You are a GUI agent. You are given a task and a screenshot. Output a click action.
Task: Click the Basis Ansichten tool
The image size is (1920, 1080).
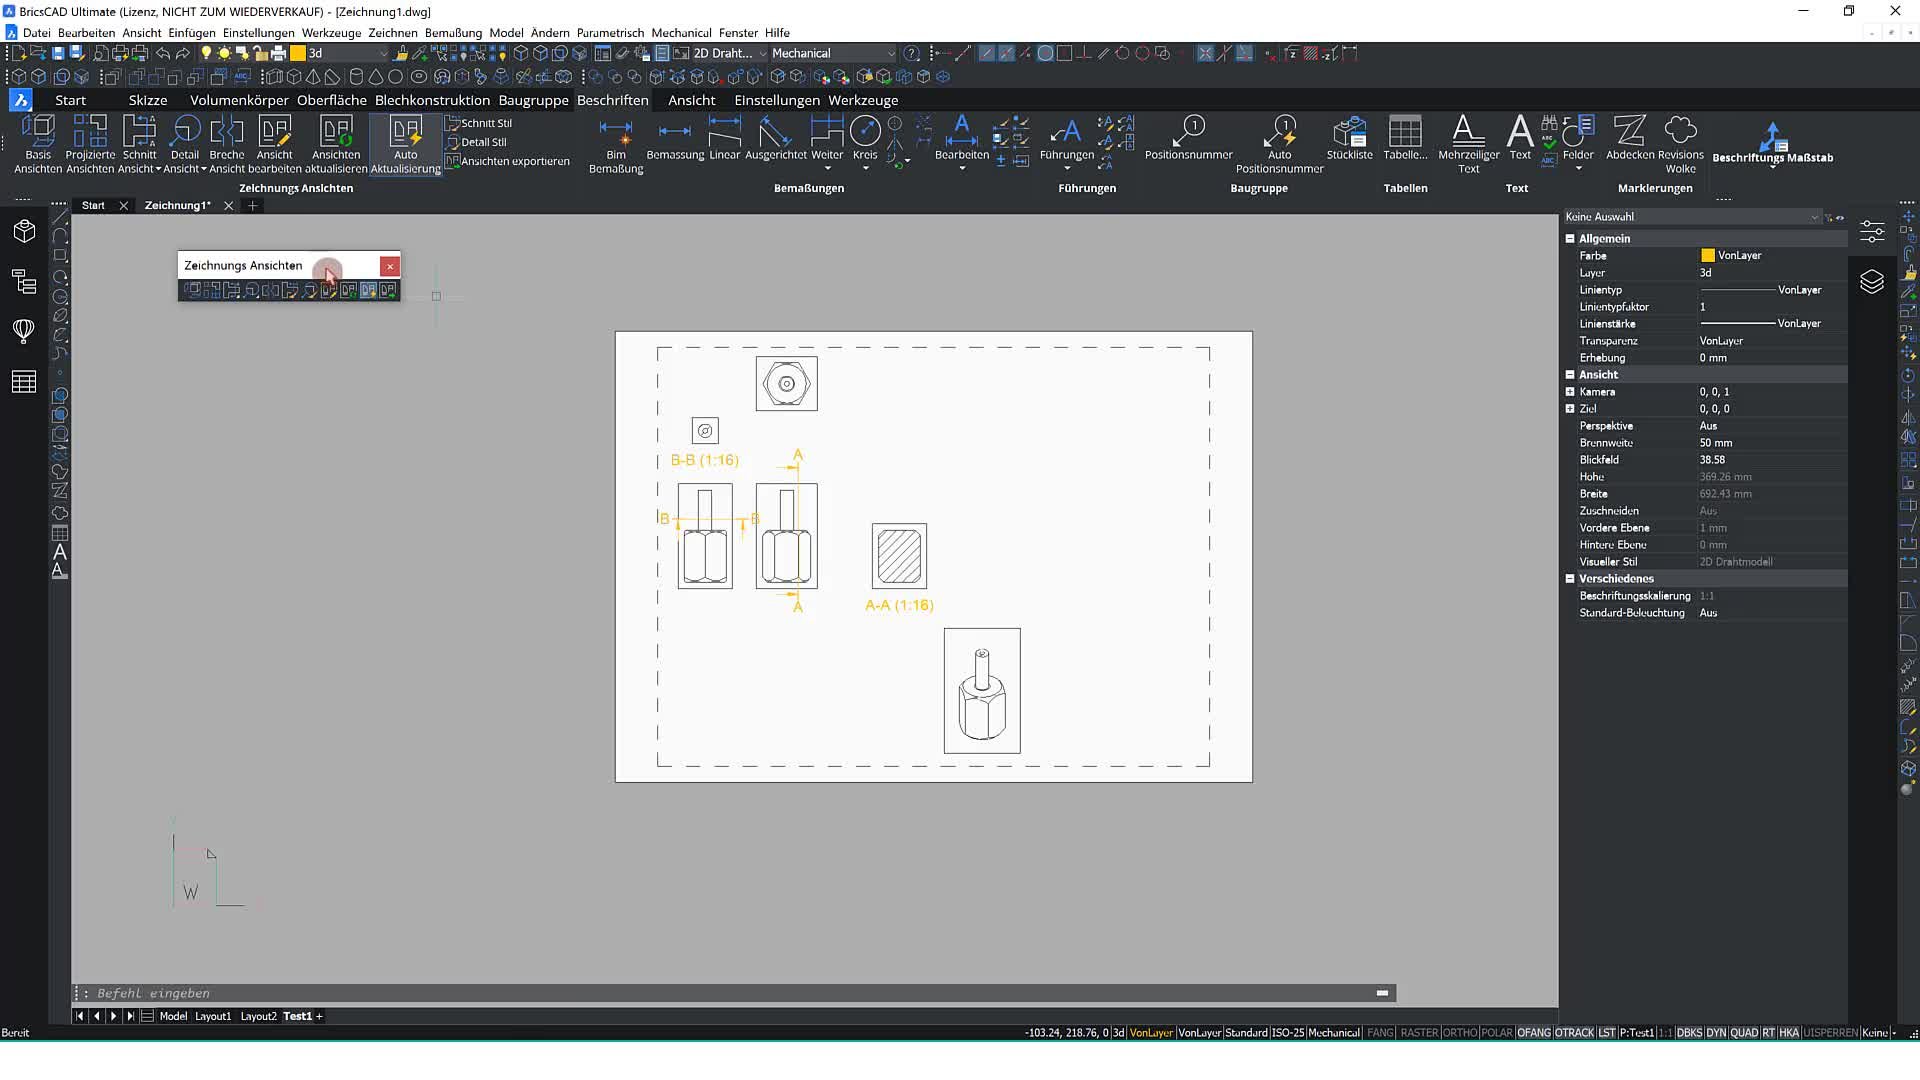point(38,144)
